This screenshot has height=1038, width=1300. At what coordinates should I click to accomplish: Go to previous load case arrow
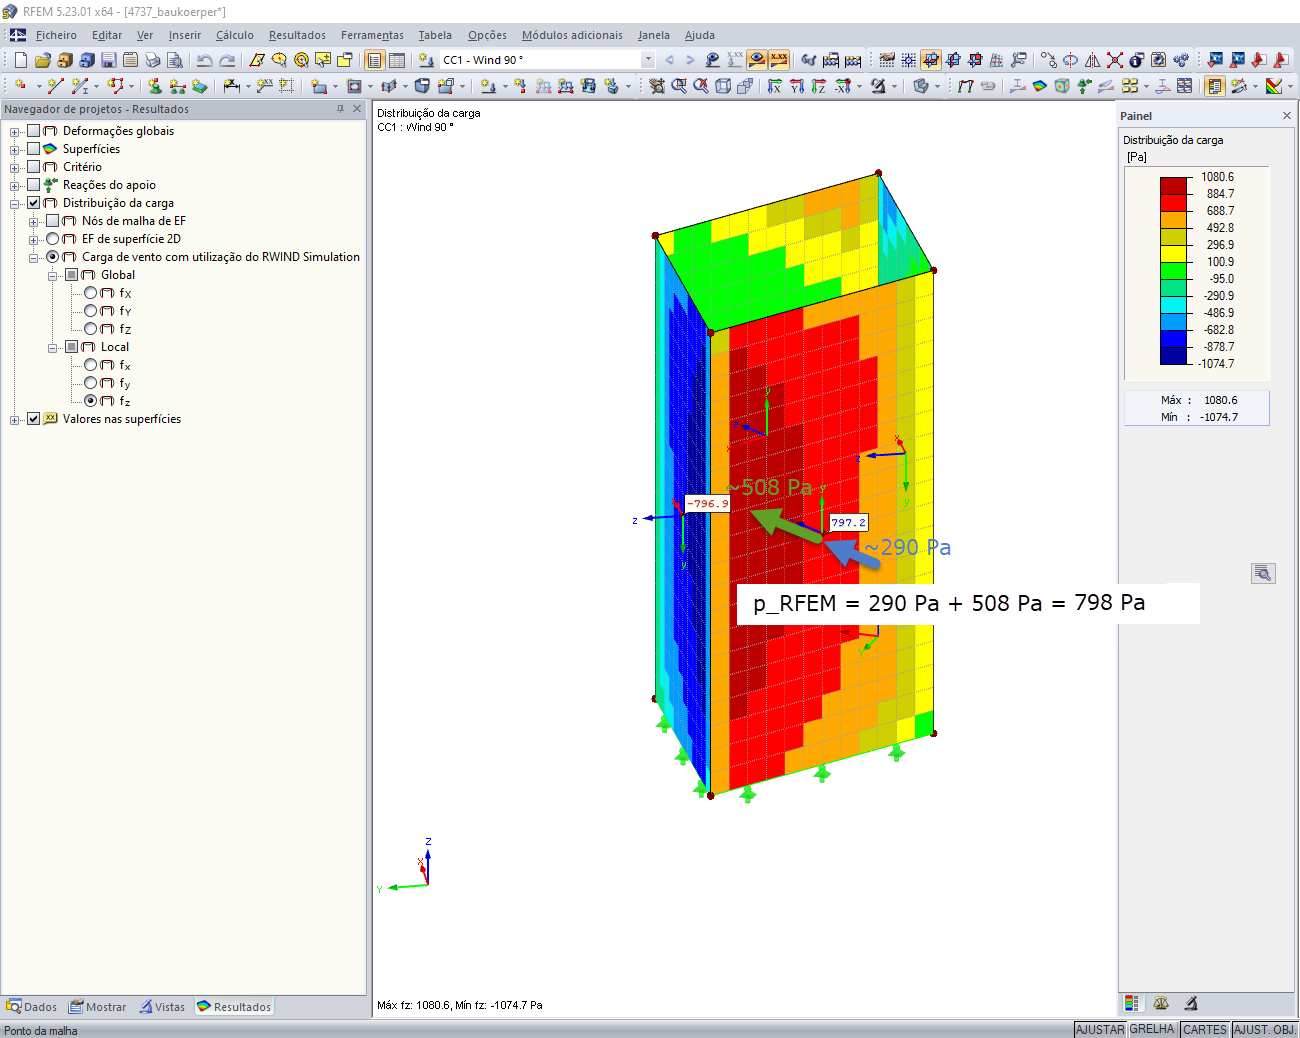point(669,60)
